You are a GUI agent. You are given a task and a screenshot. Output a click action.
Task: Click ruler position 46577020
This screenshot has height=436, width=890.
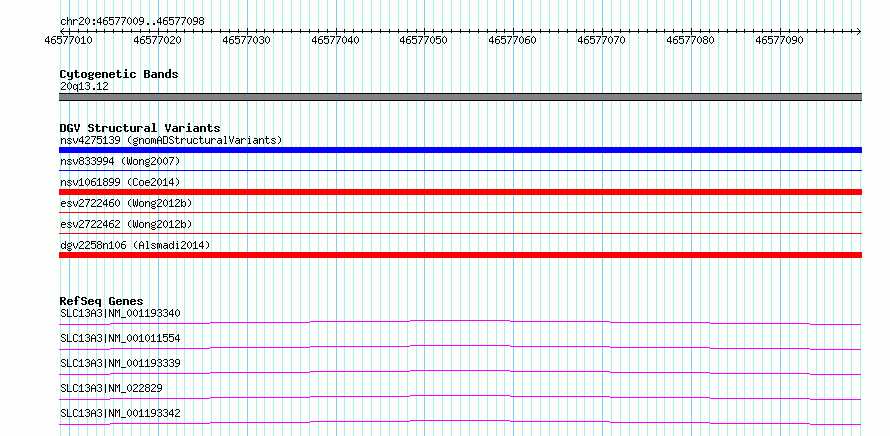coord(157,40)
